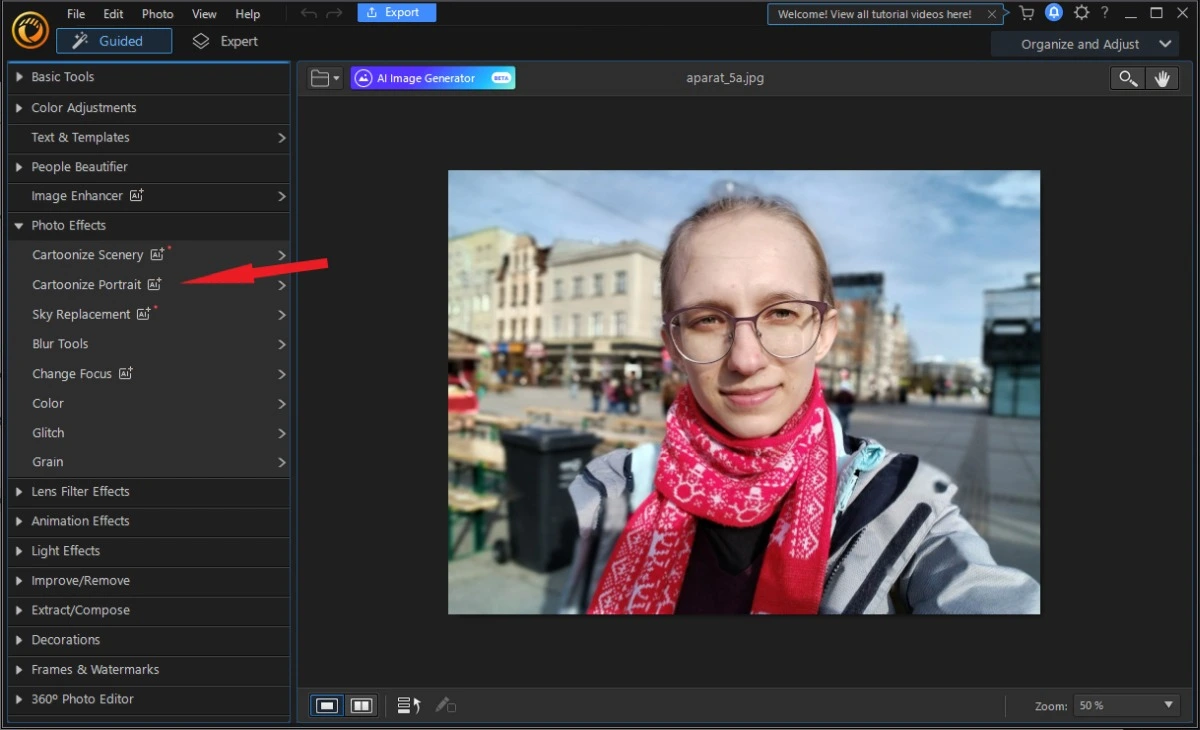
Task: Click the shopping cart icon
Action: tap(1026, 13)
